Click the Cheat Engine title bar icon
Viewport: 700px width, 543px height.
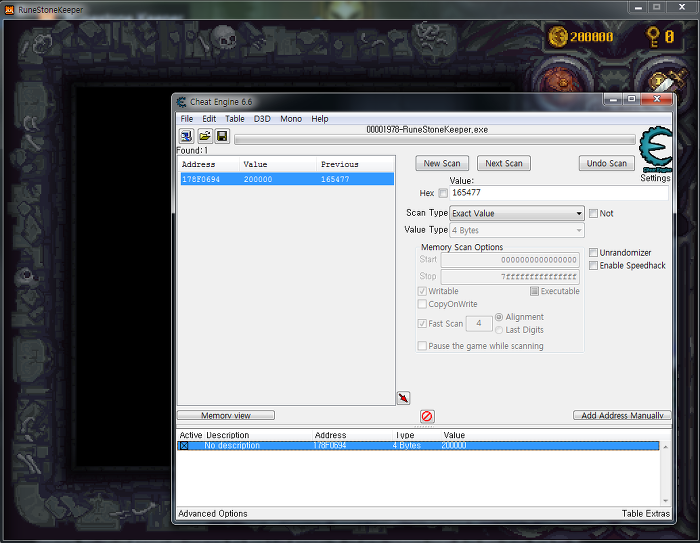181,102
